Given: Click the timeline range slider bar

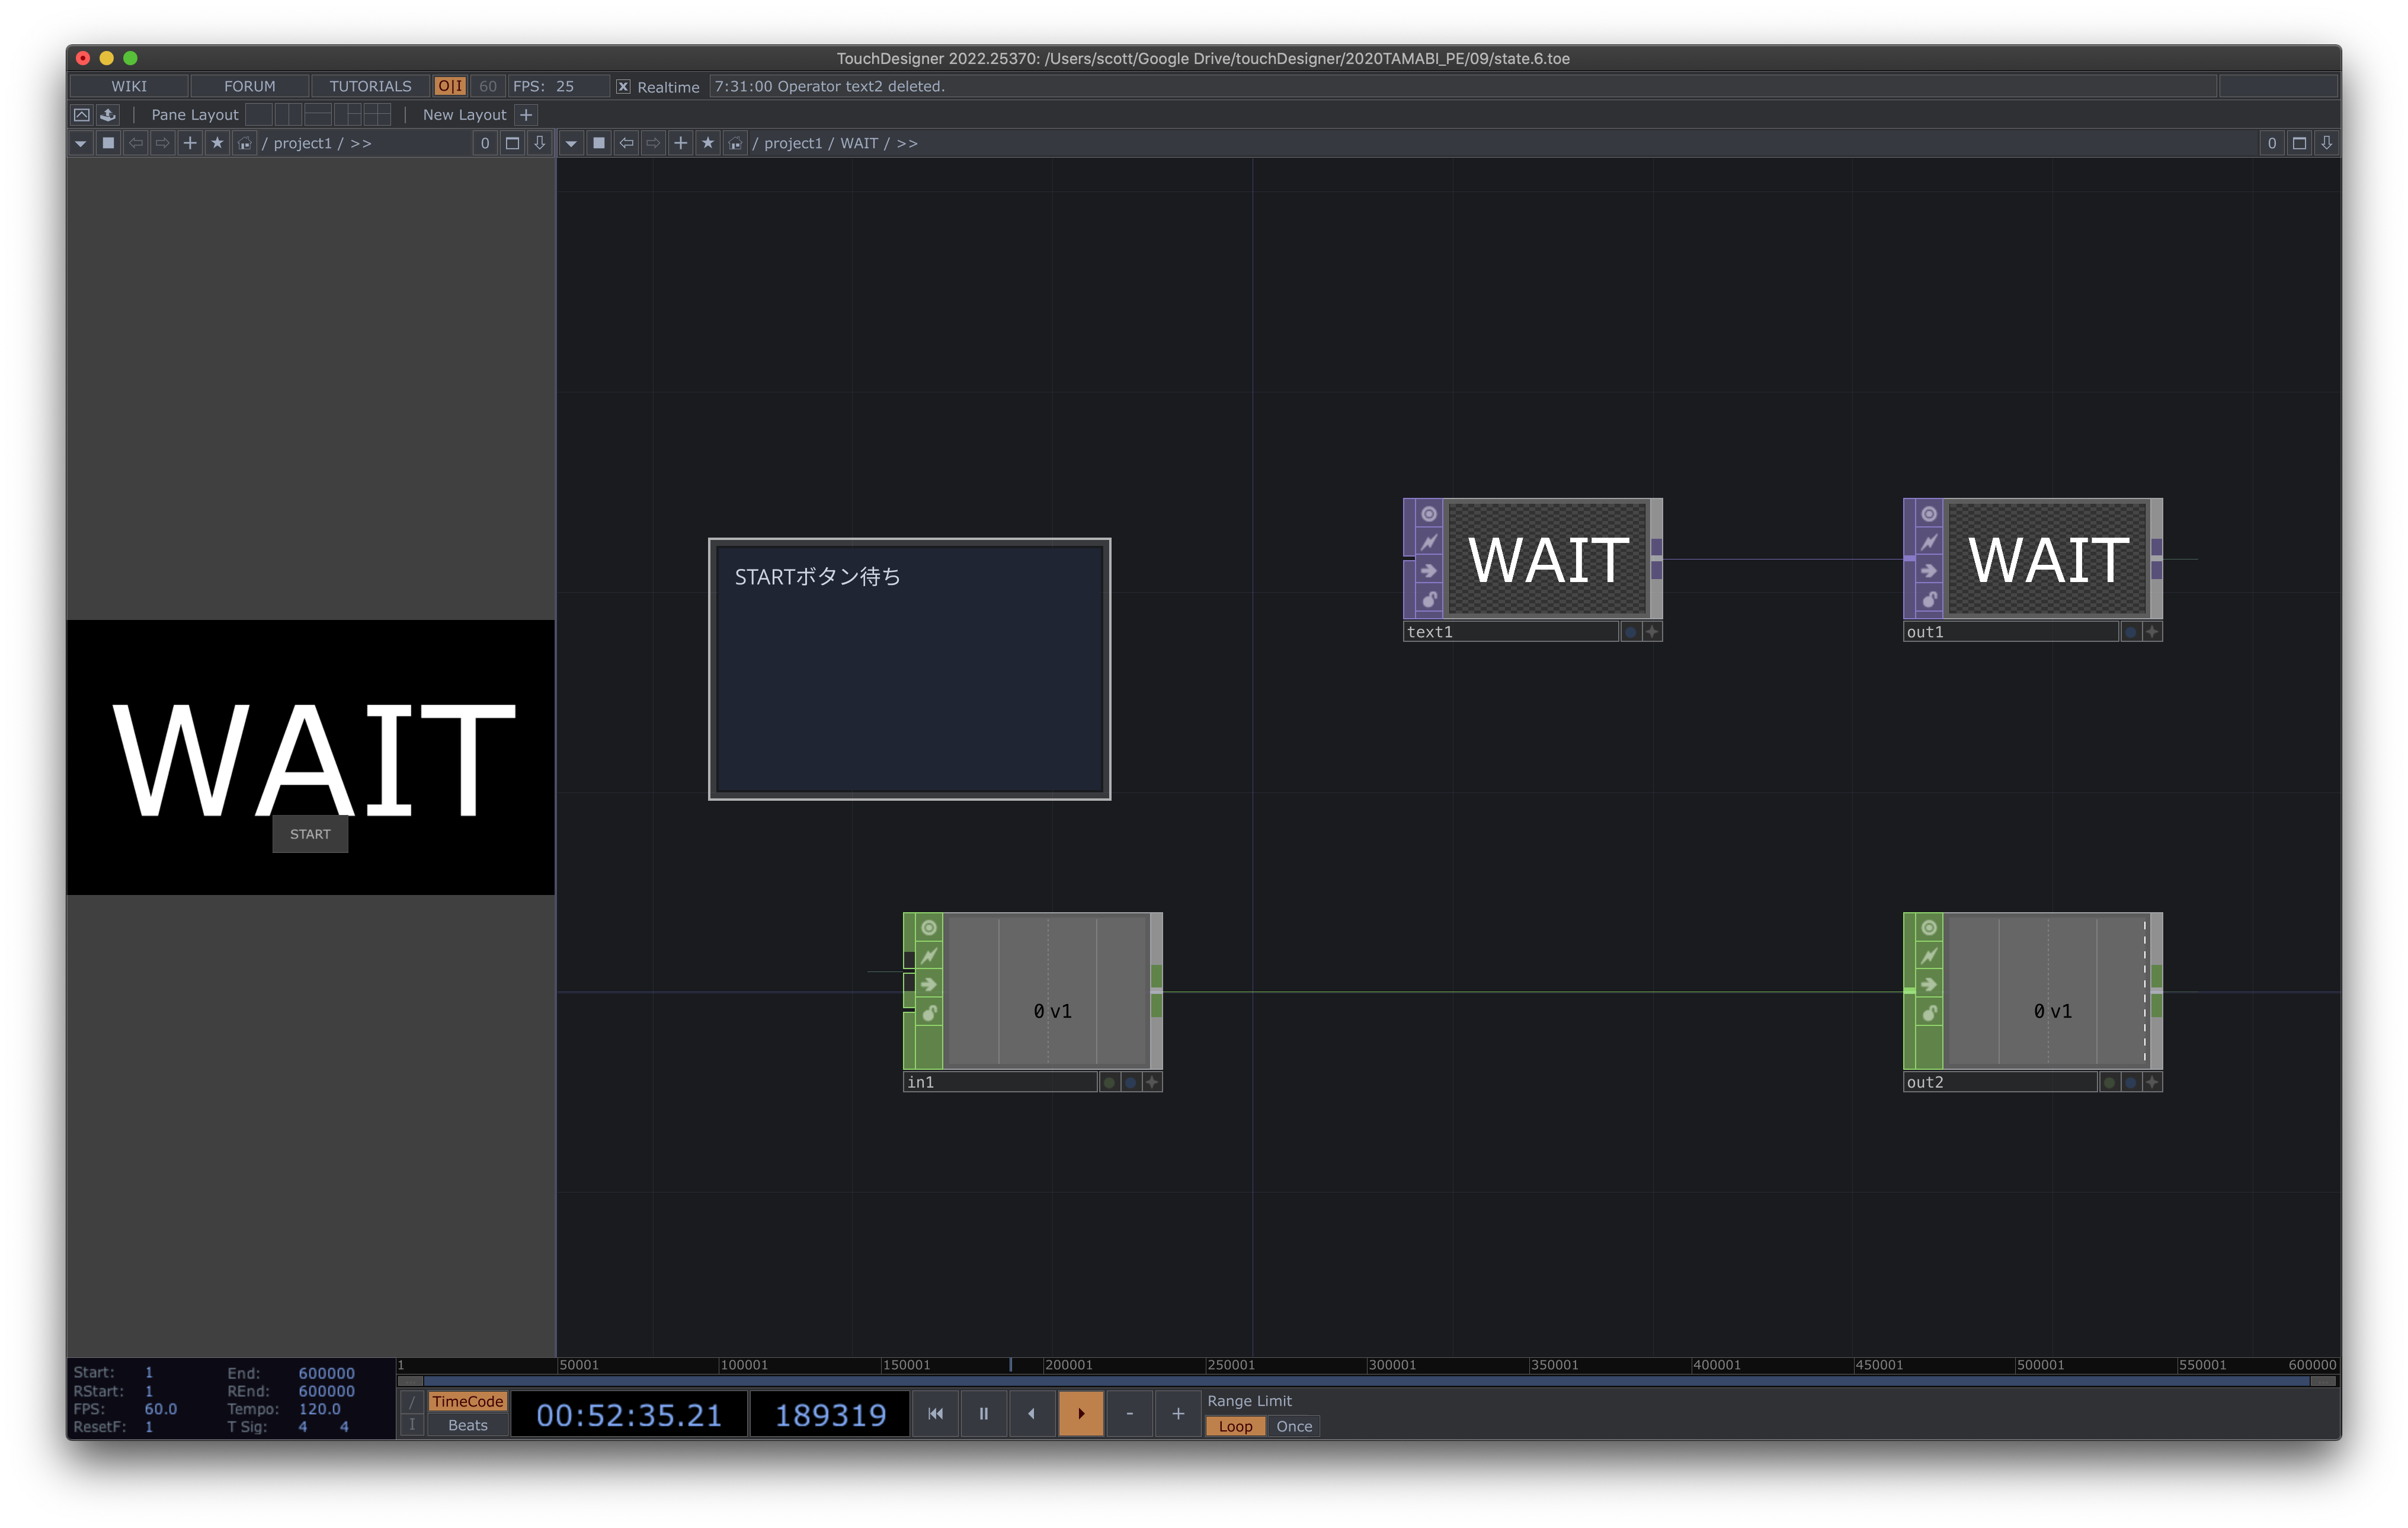Looking at the screenshot, I should (x=1366, y=1381).
